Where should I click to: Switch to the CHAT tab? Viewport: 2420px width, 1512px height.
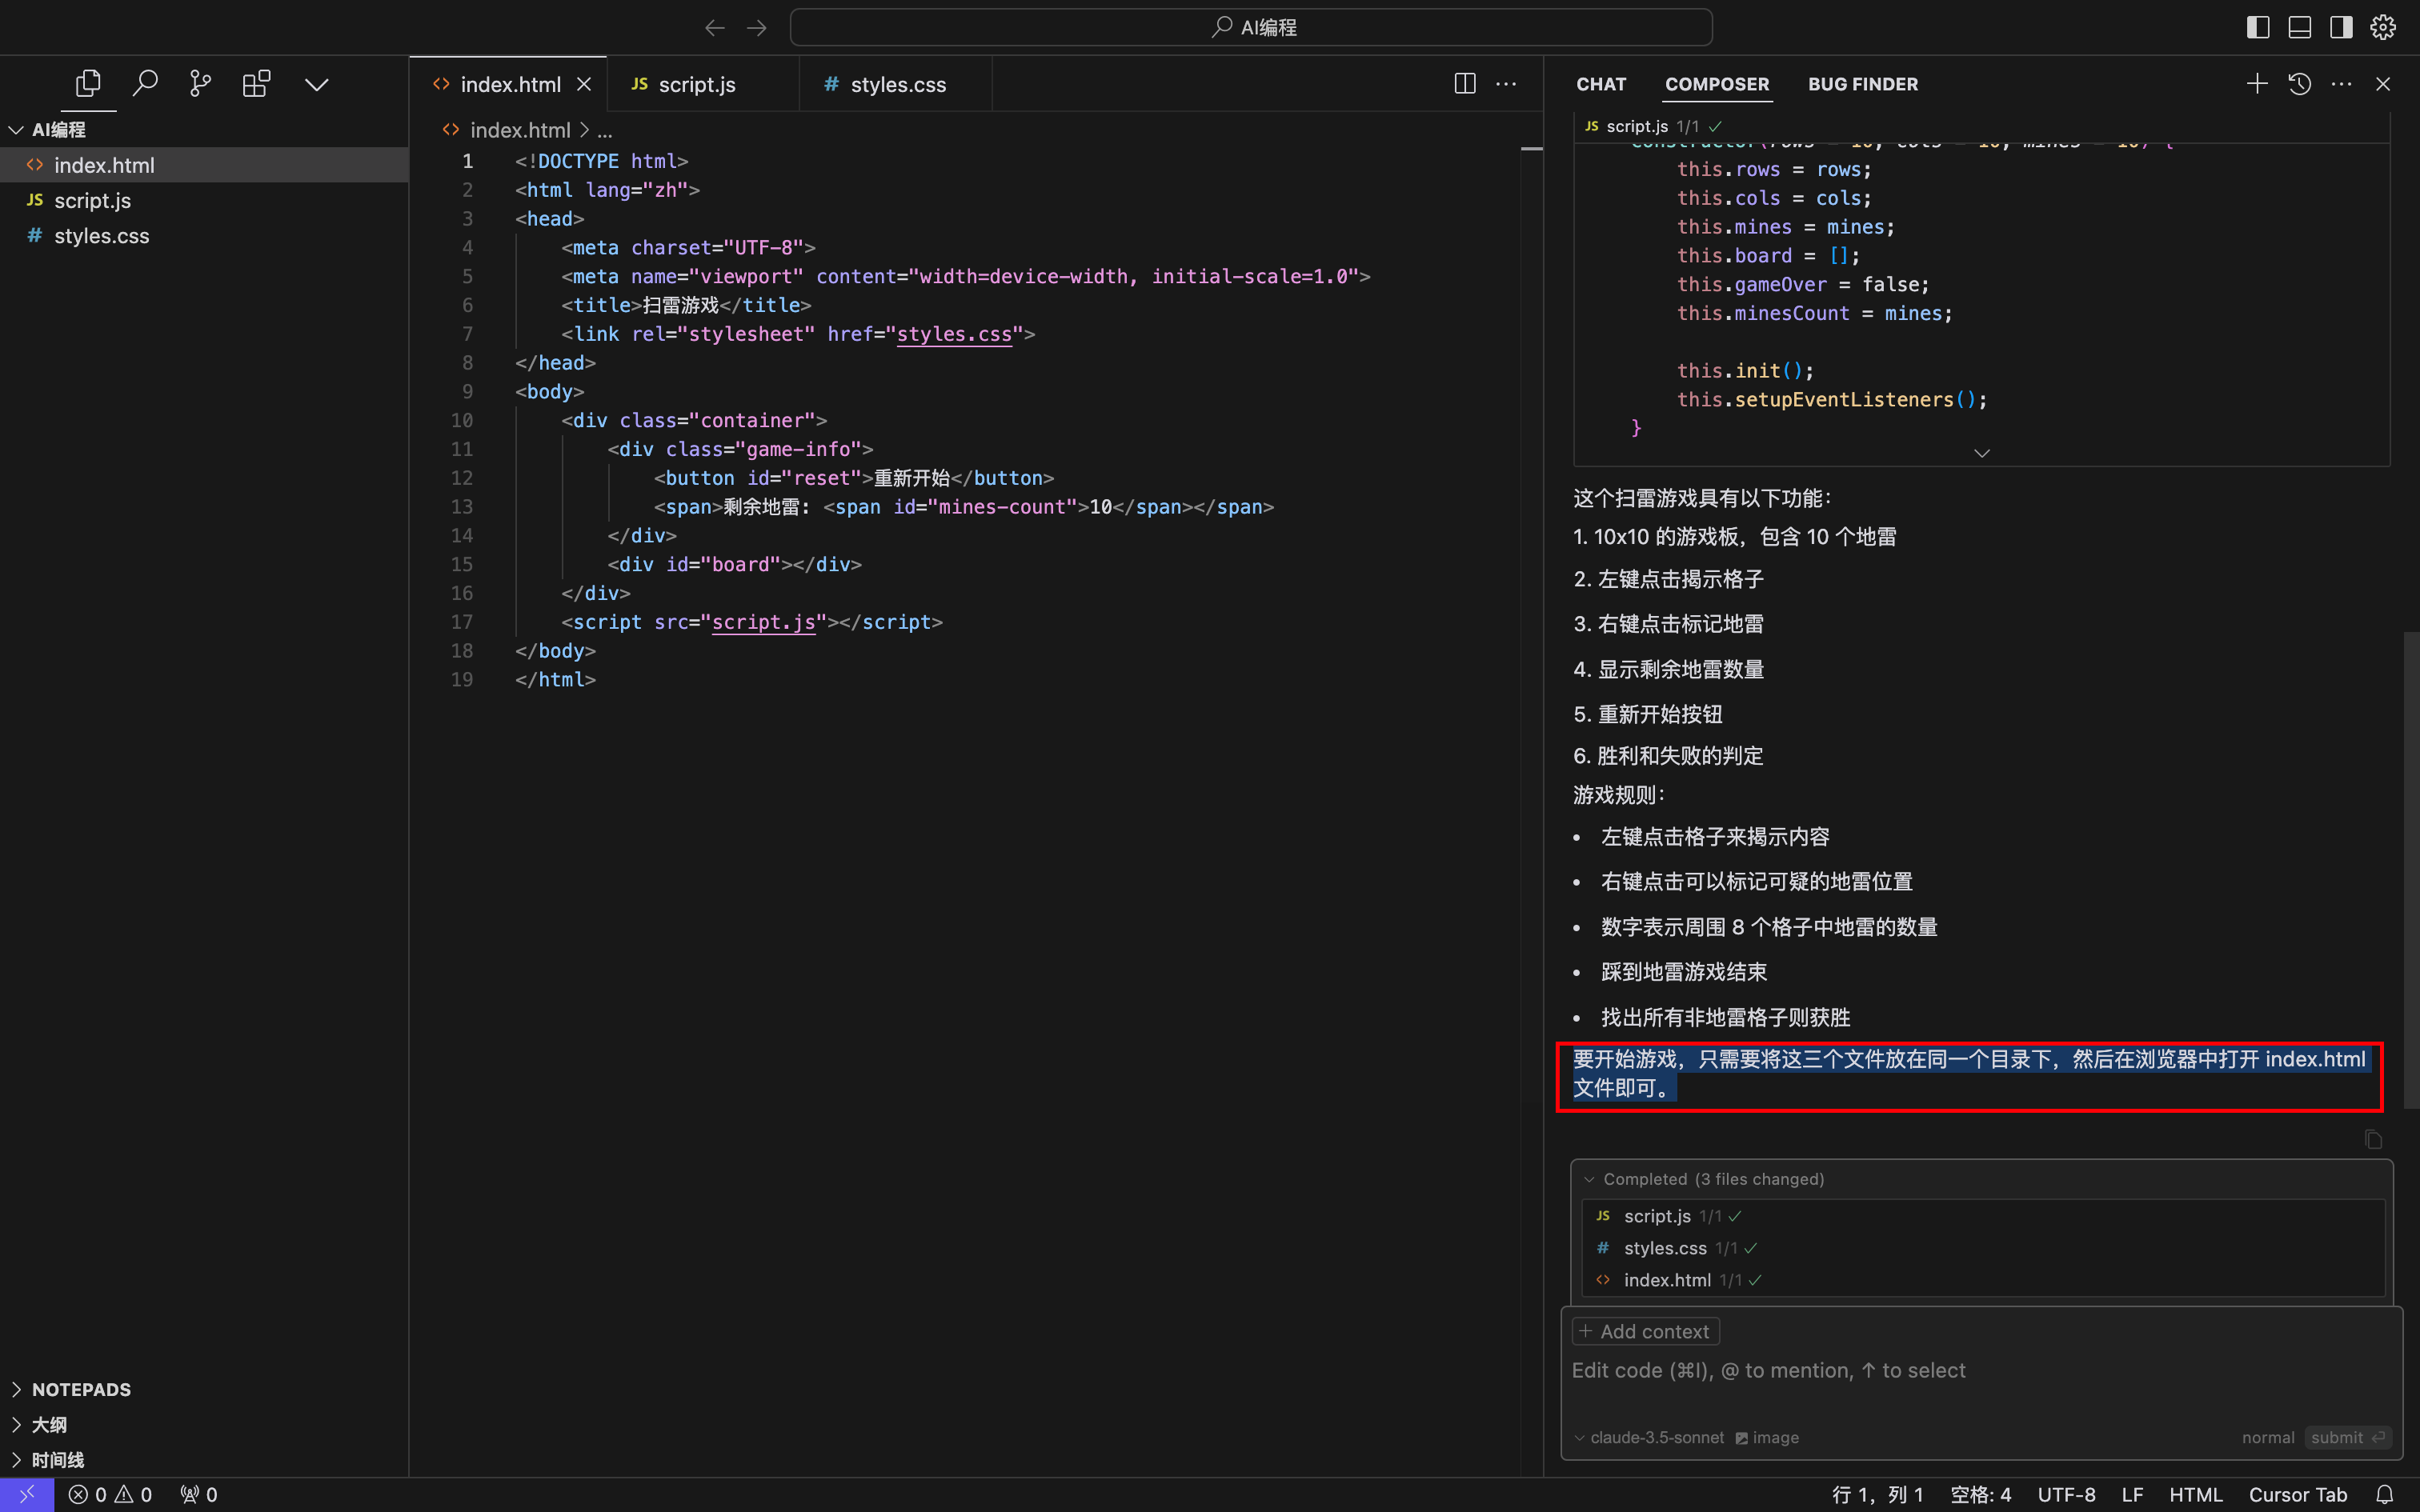[1601, 84]
